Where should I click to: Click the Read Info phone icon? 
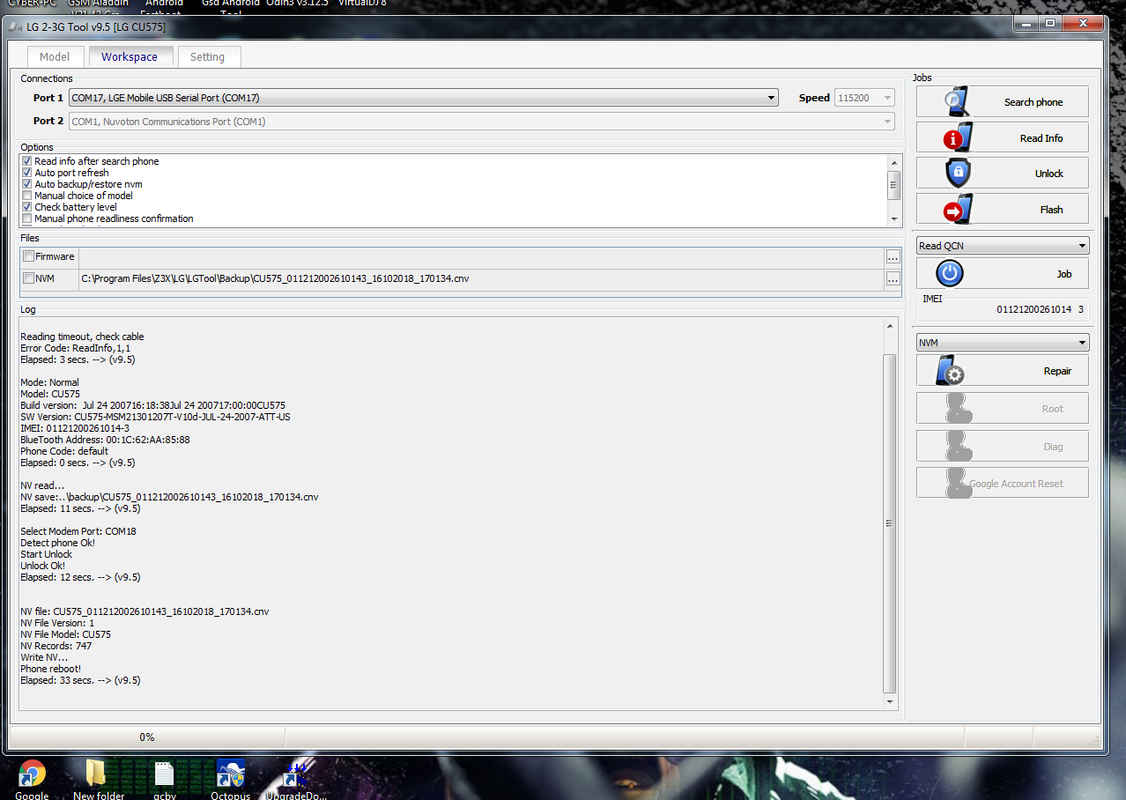point(957,137)
